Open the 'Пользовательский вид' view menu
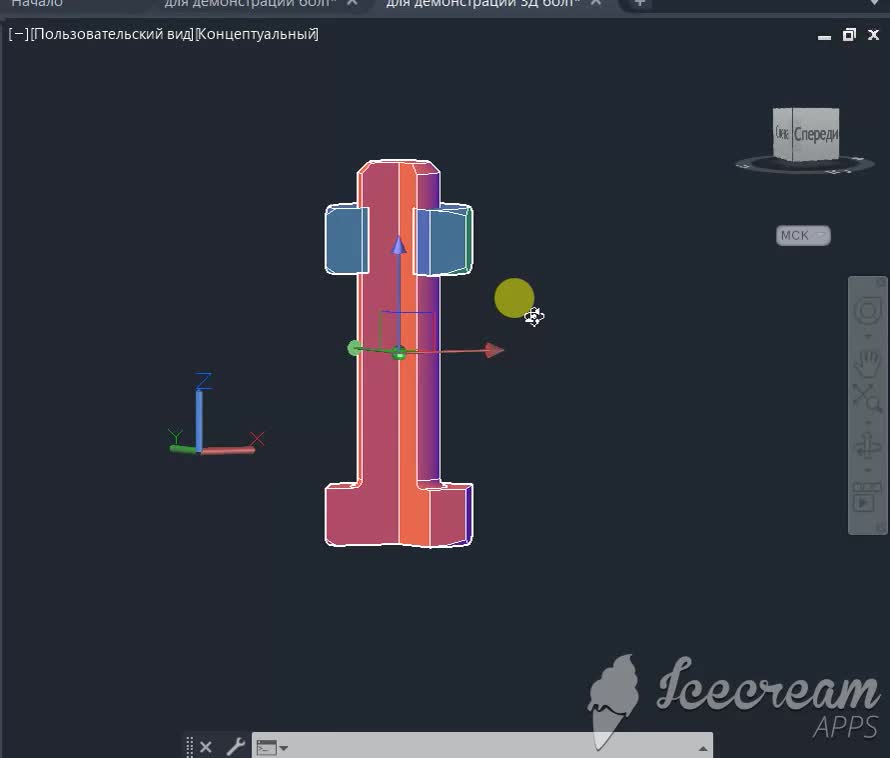890x758 pixels. click(112, 35)
